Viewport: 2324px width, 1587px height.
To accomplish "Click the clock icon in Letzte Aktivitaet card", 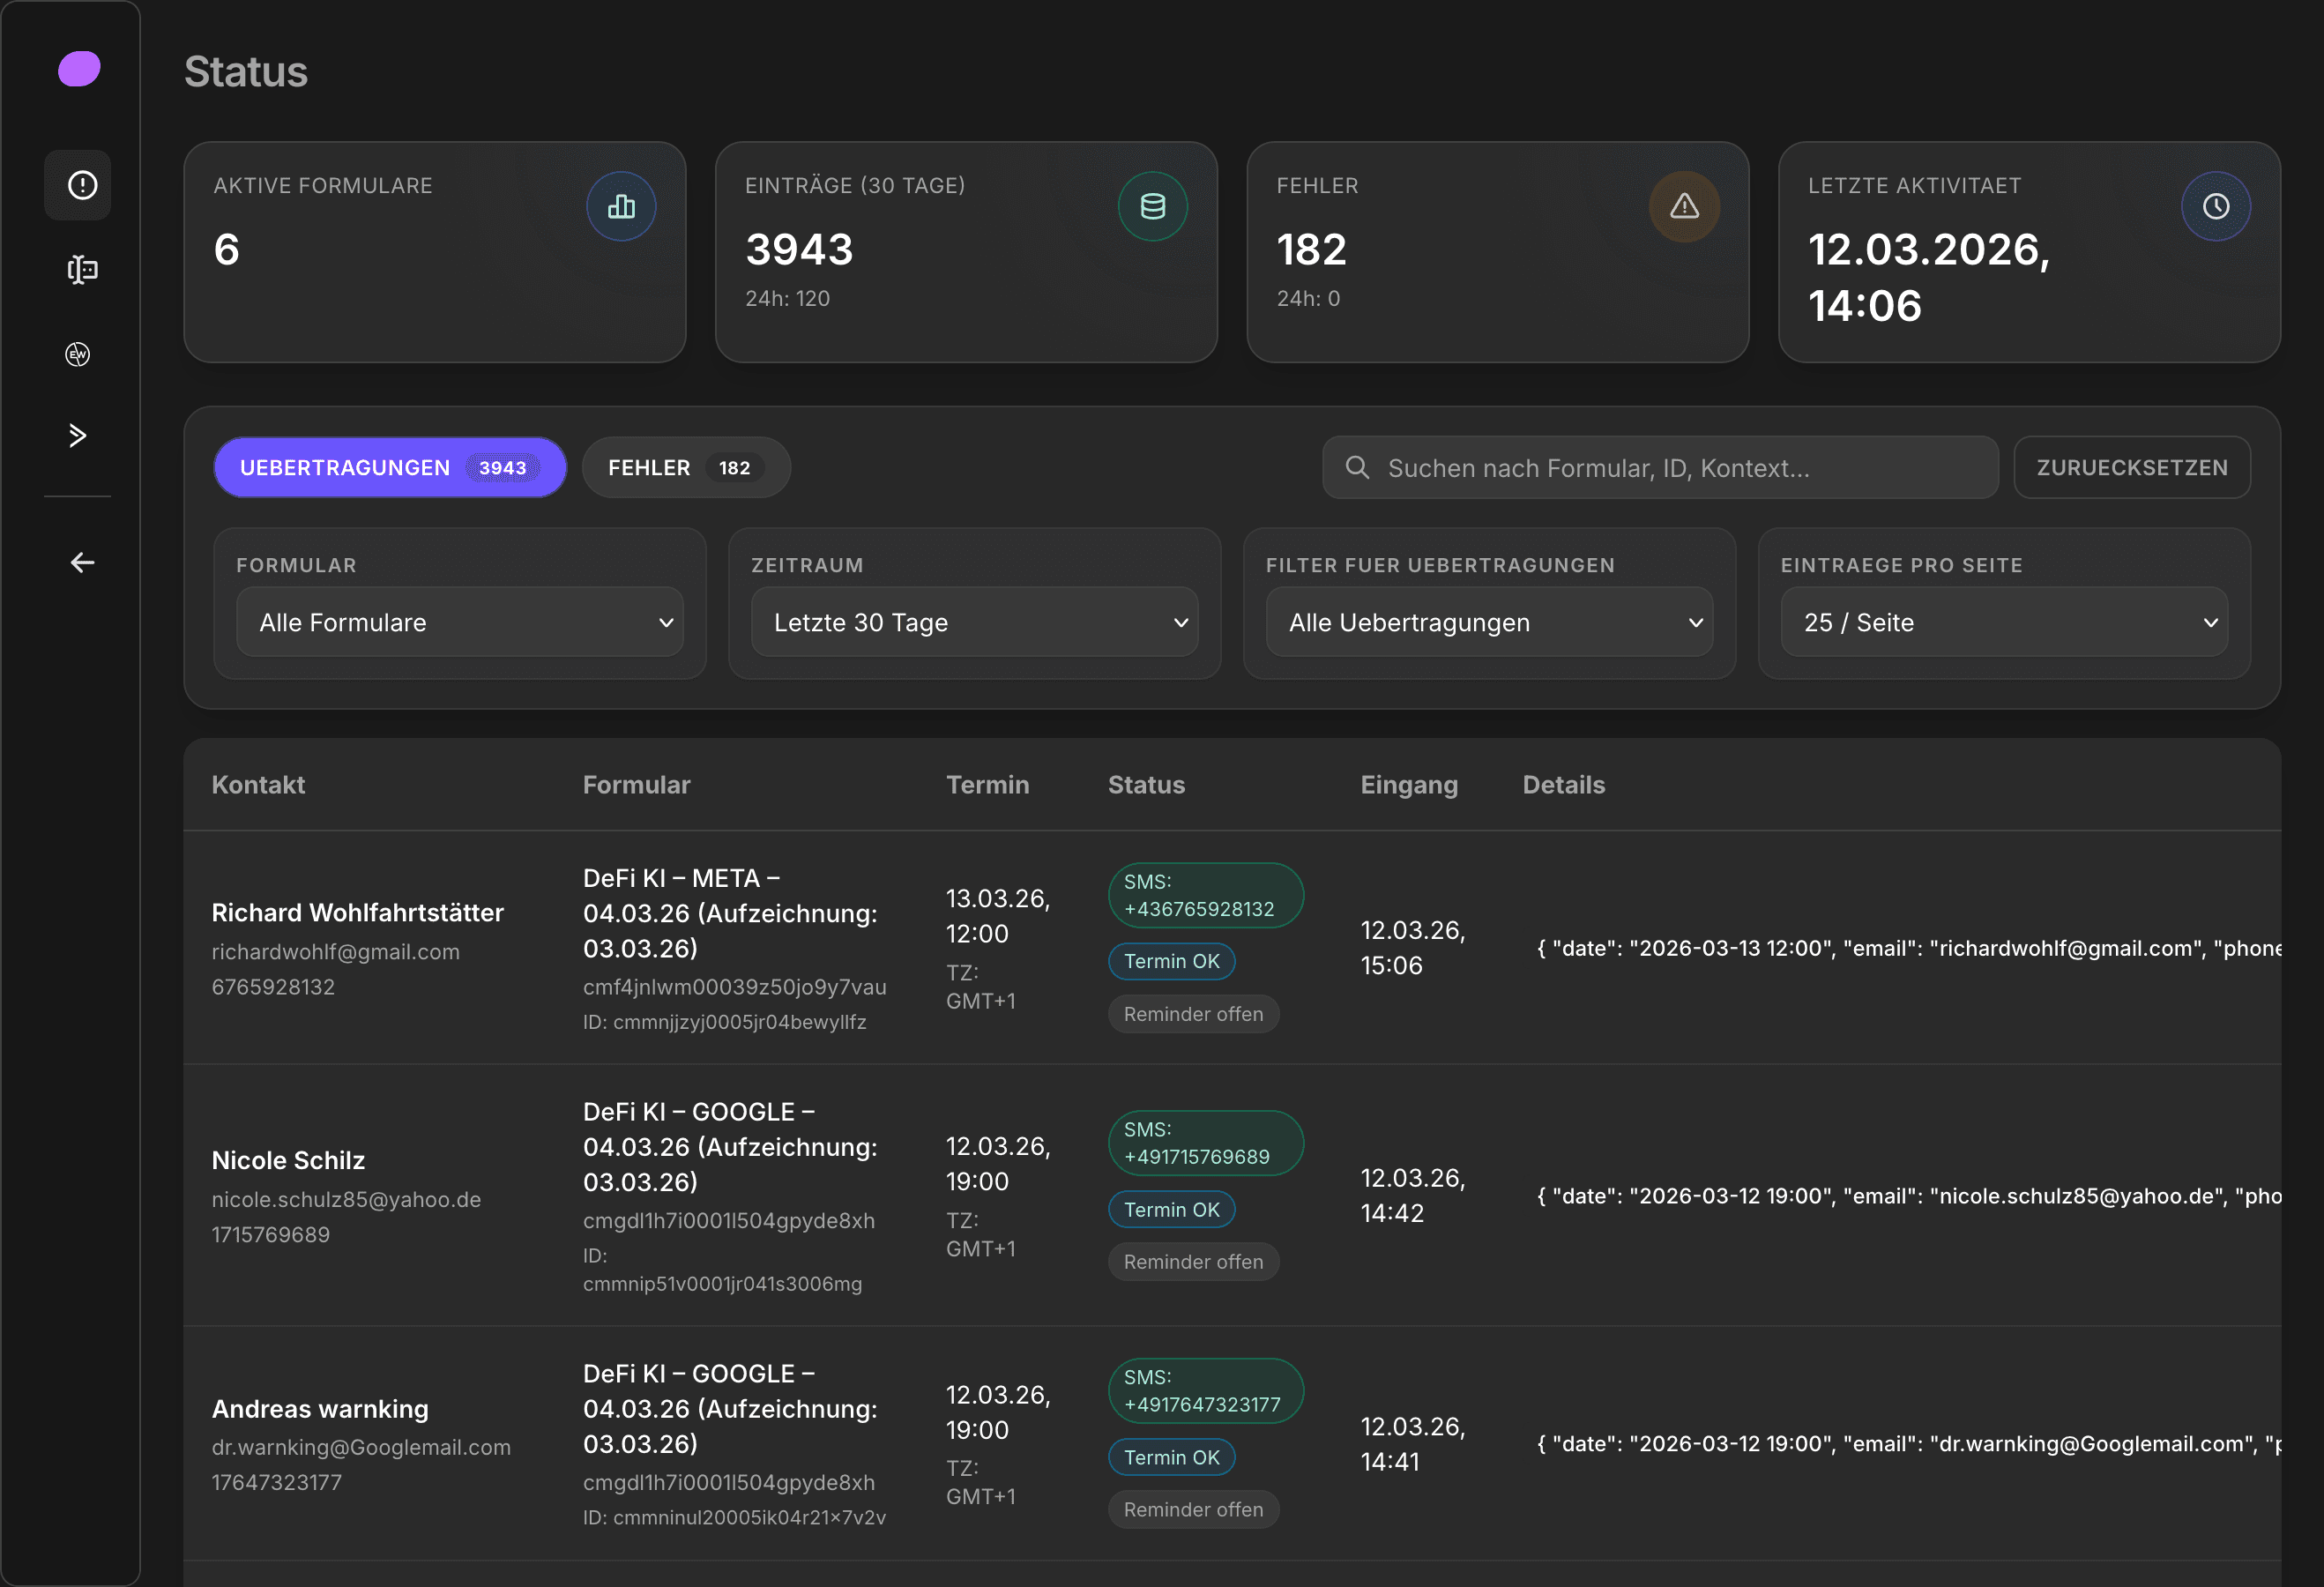I will (2215, 207).
